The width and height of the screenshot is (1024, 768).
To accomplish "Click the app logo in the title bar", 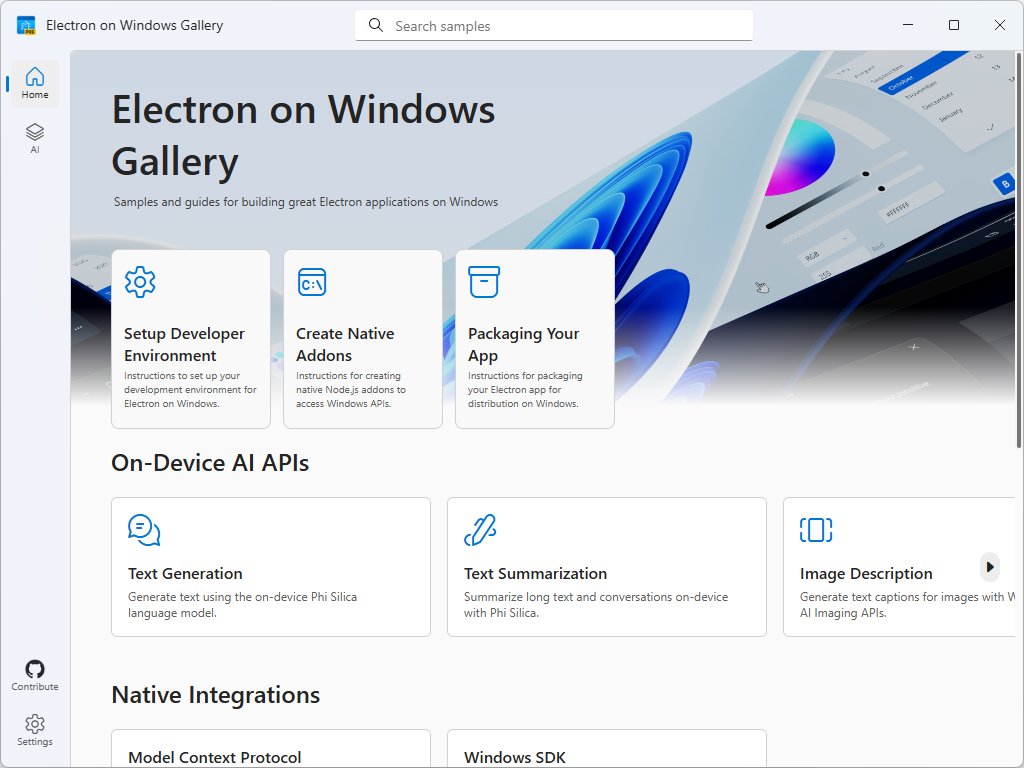I will coord(26,25).
